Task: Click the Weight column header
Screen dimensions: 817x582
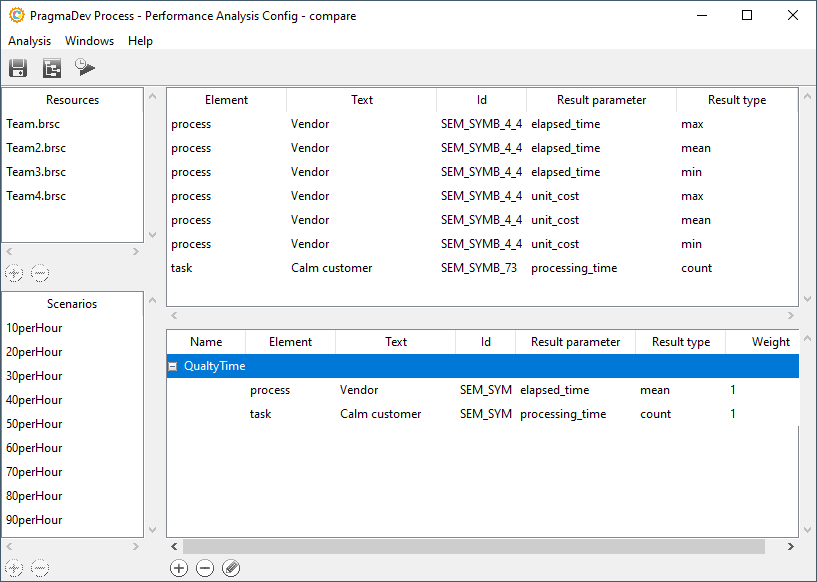Action: pos(770,342)
